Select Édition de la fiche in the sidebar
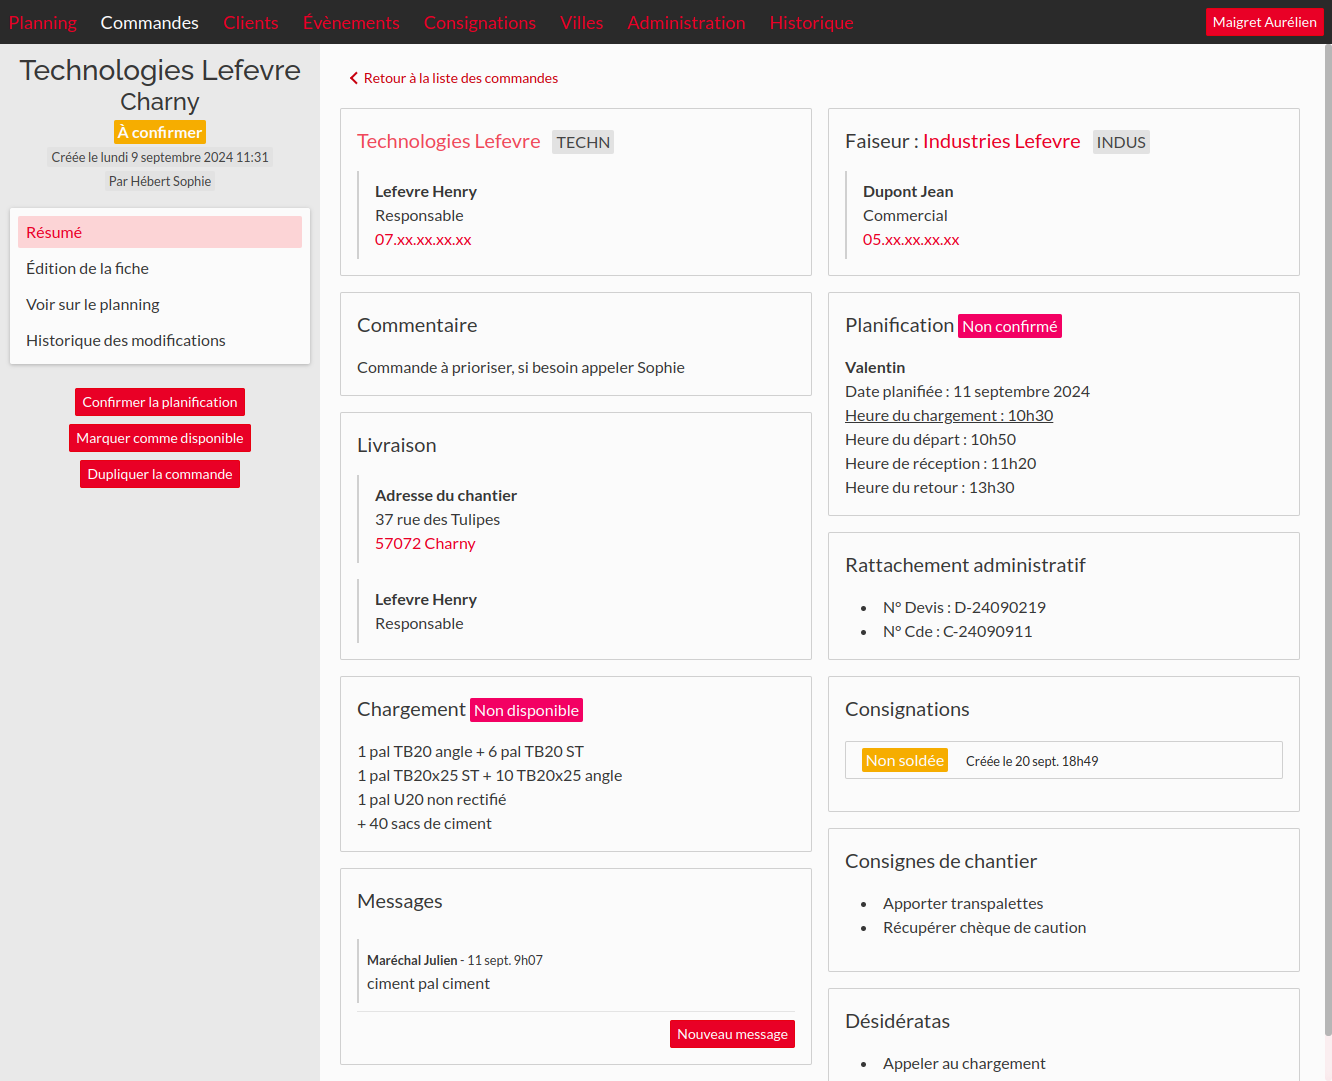The height and width of the screenshot is (1081, 1332). coord(88,268)
